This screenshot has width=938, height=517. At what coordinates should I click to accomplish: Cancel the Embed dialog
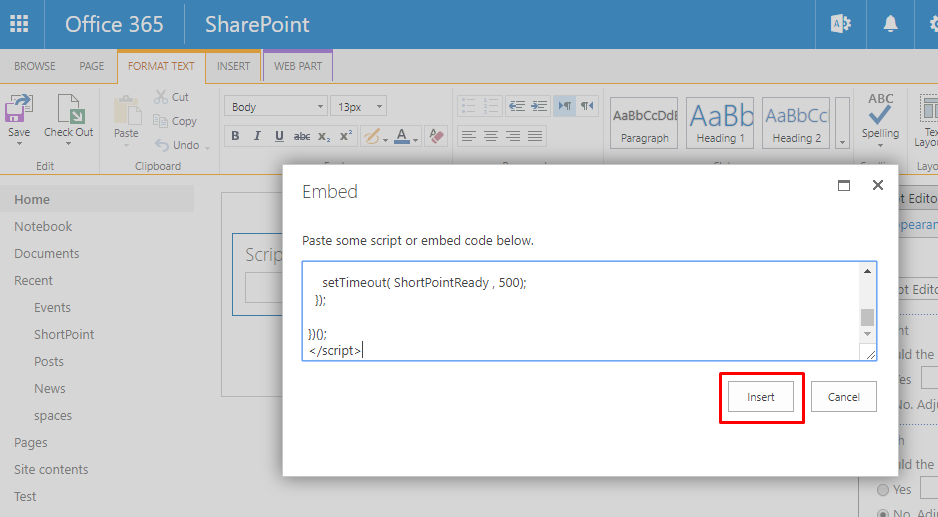point(843,397)
